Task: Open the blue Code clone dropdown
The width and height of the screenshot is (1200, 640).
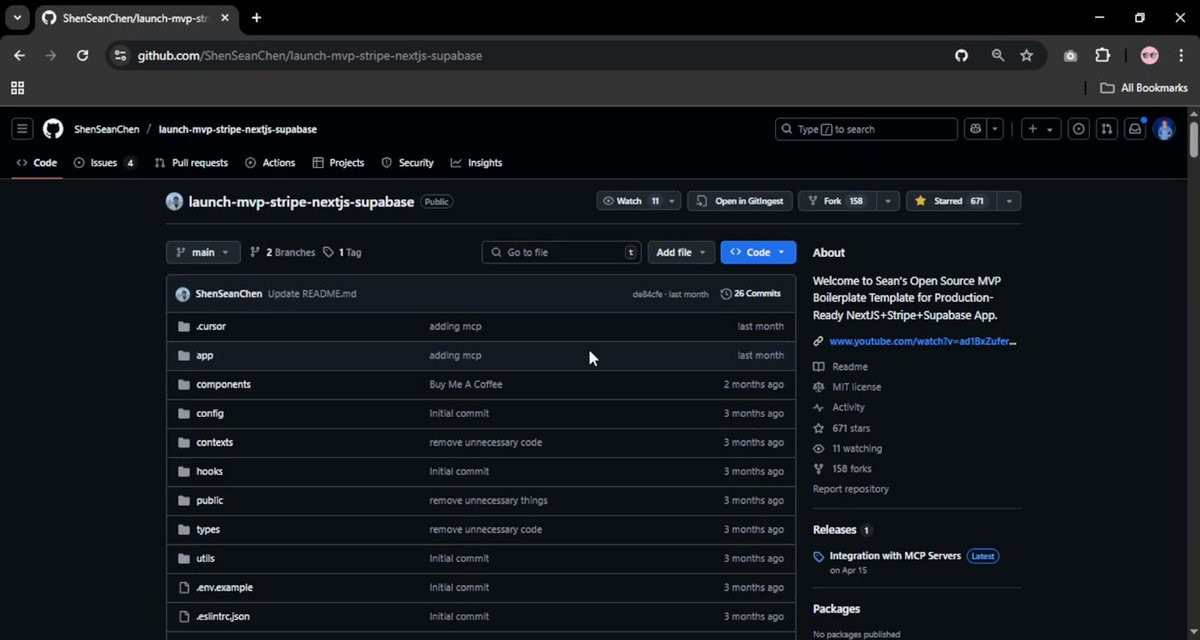Action: [x=758, y=253]
